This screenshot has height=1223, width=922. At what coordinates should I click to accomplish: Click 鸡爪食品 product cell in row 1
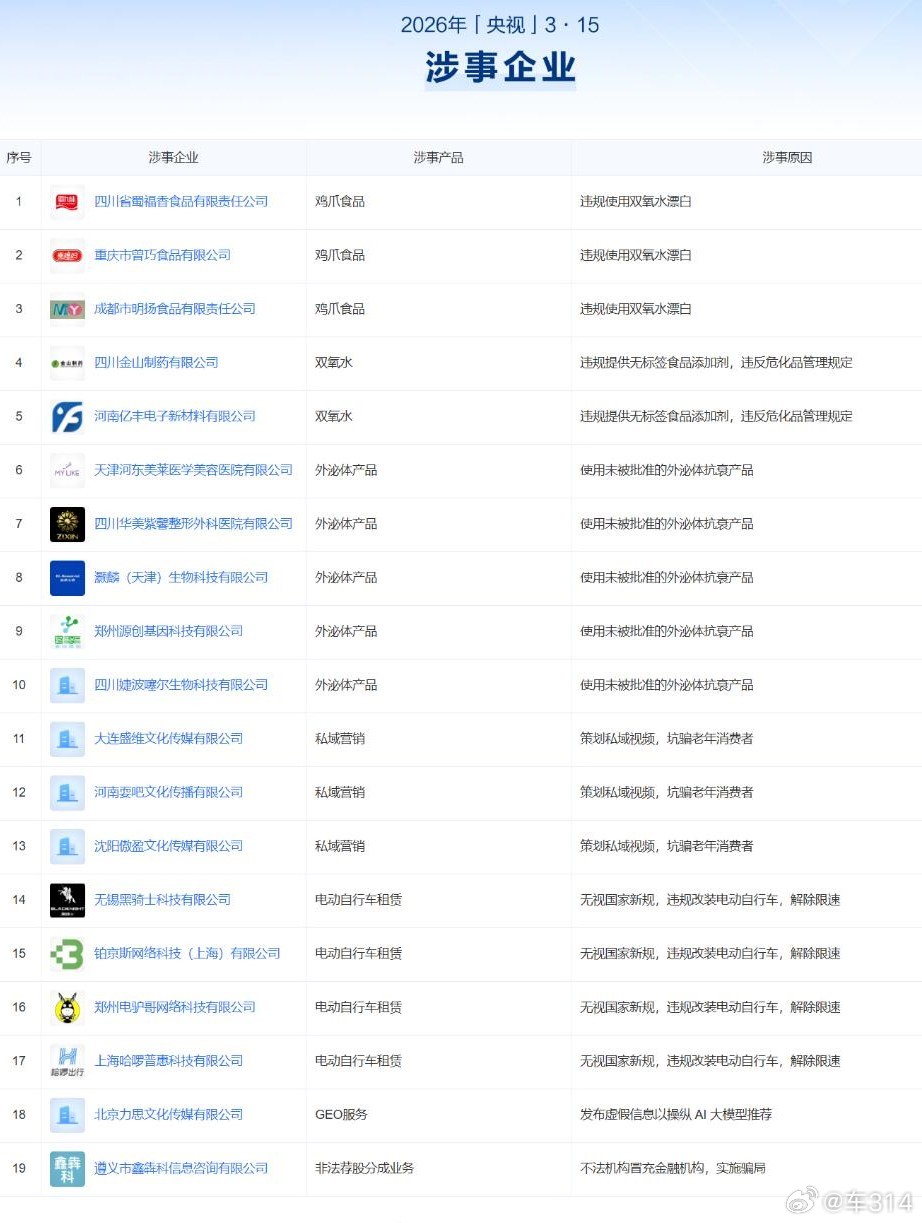point(340,202)
